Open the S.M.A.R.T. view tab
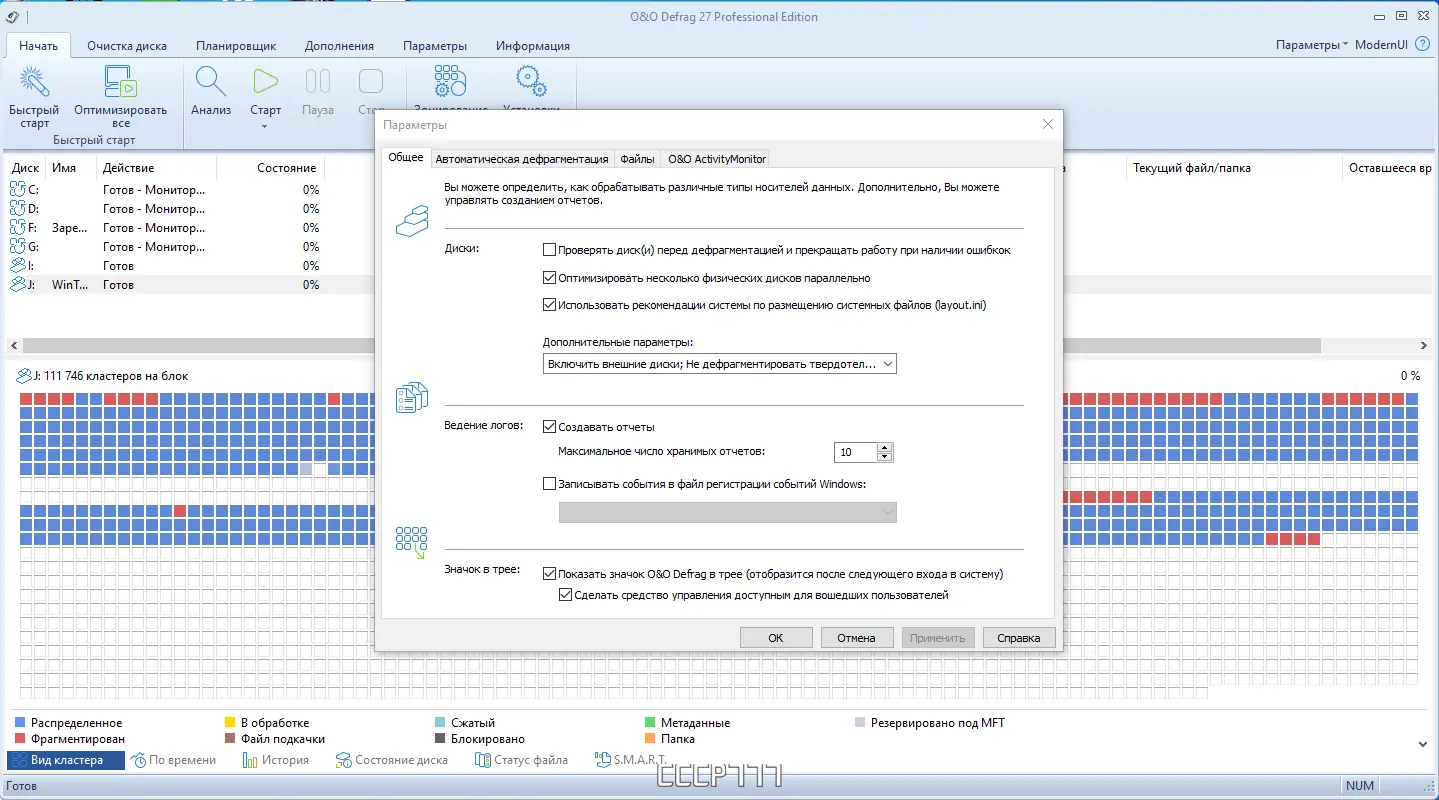Viewport: 1439px width, 800px height. (631, 760)
